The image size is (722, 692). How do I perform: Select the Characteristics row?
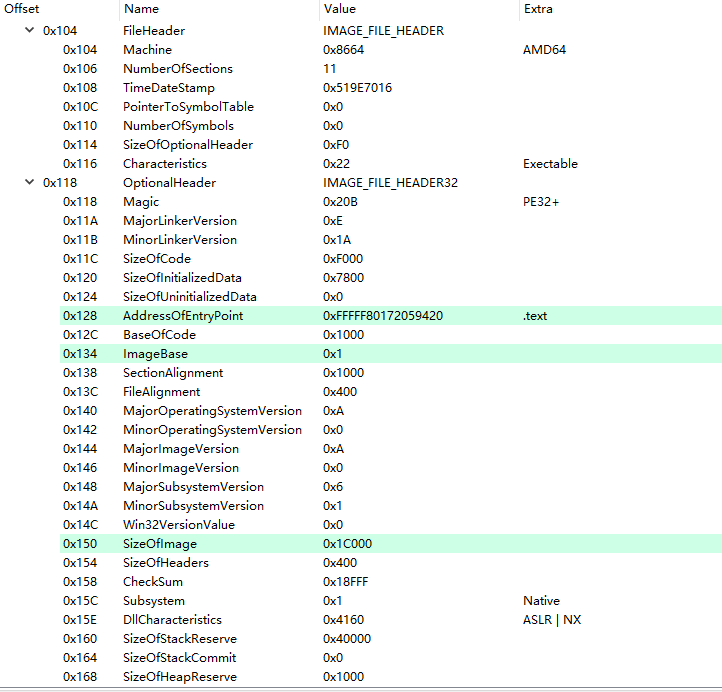(165, 164)
